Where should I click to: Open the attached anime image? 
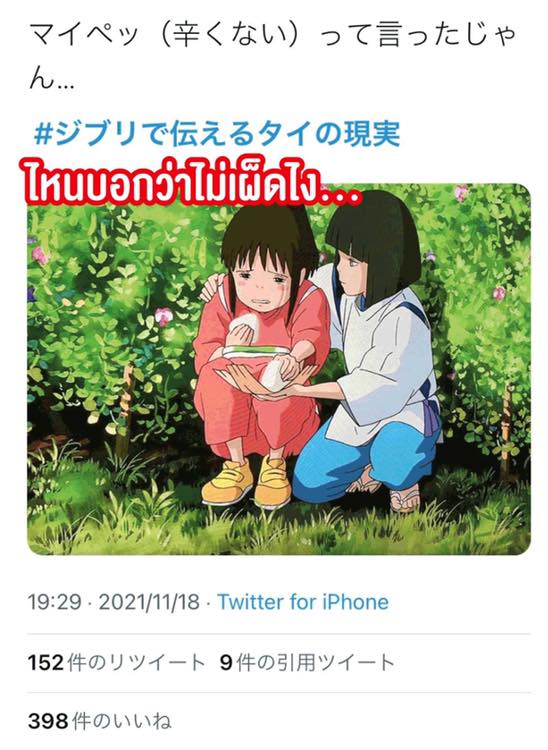click(279, 369)
